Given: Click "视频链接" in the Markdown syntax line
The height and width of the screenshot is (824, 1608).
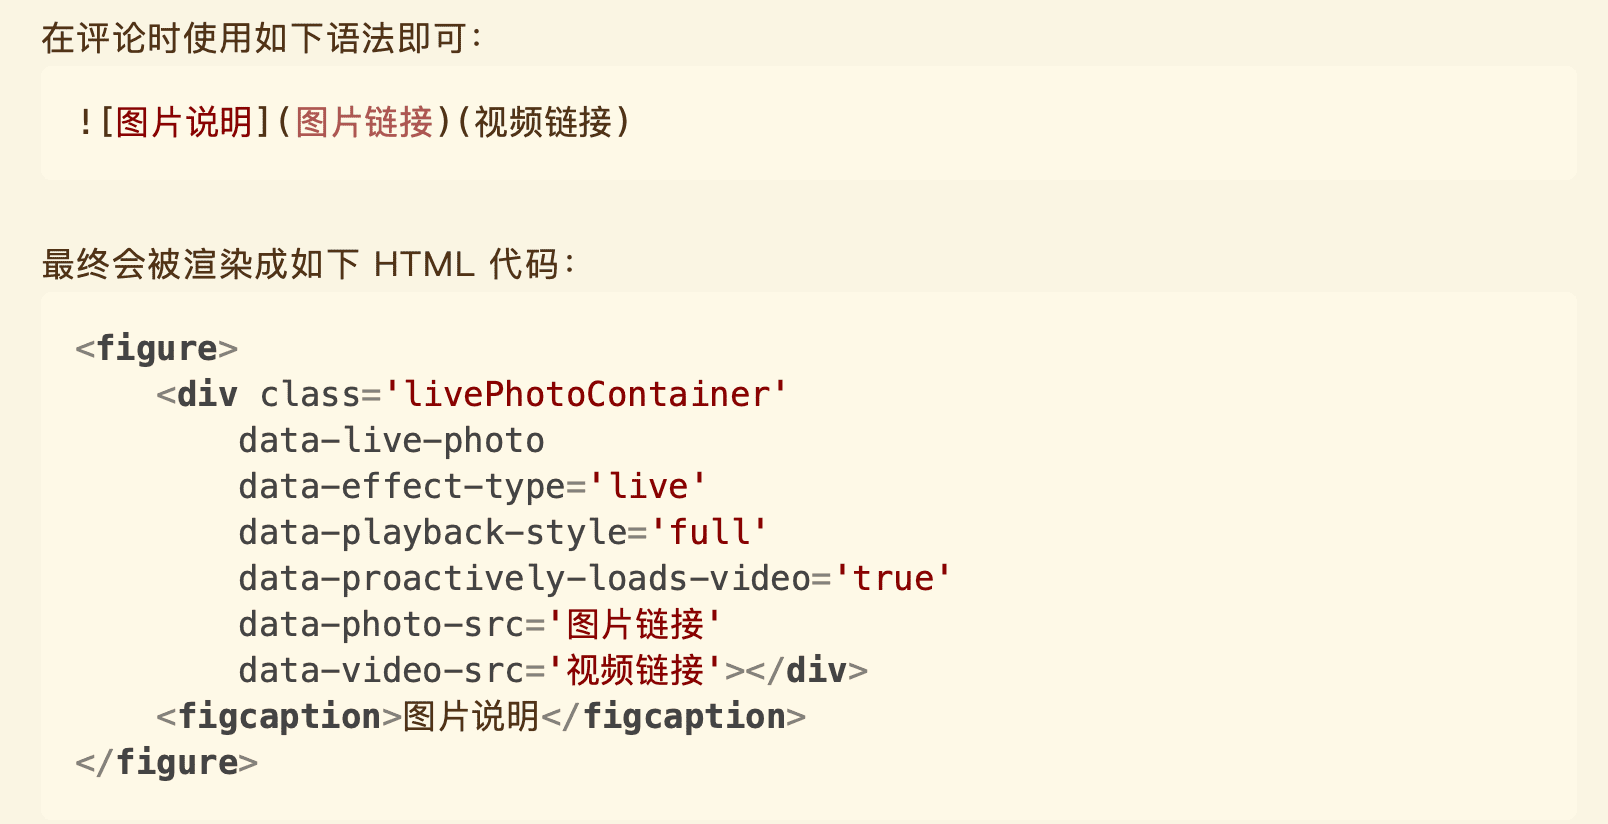Looking at the screenshot, I should [542, 122].
